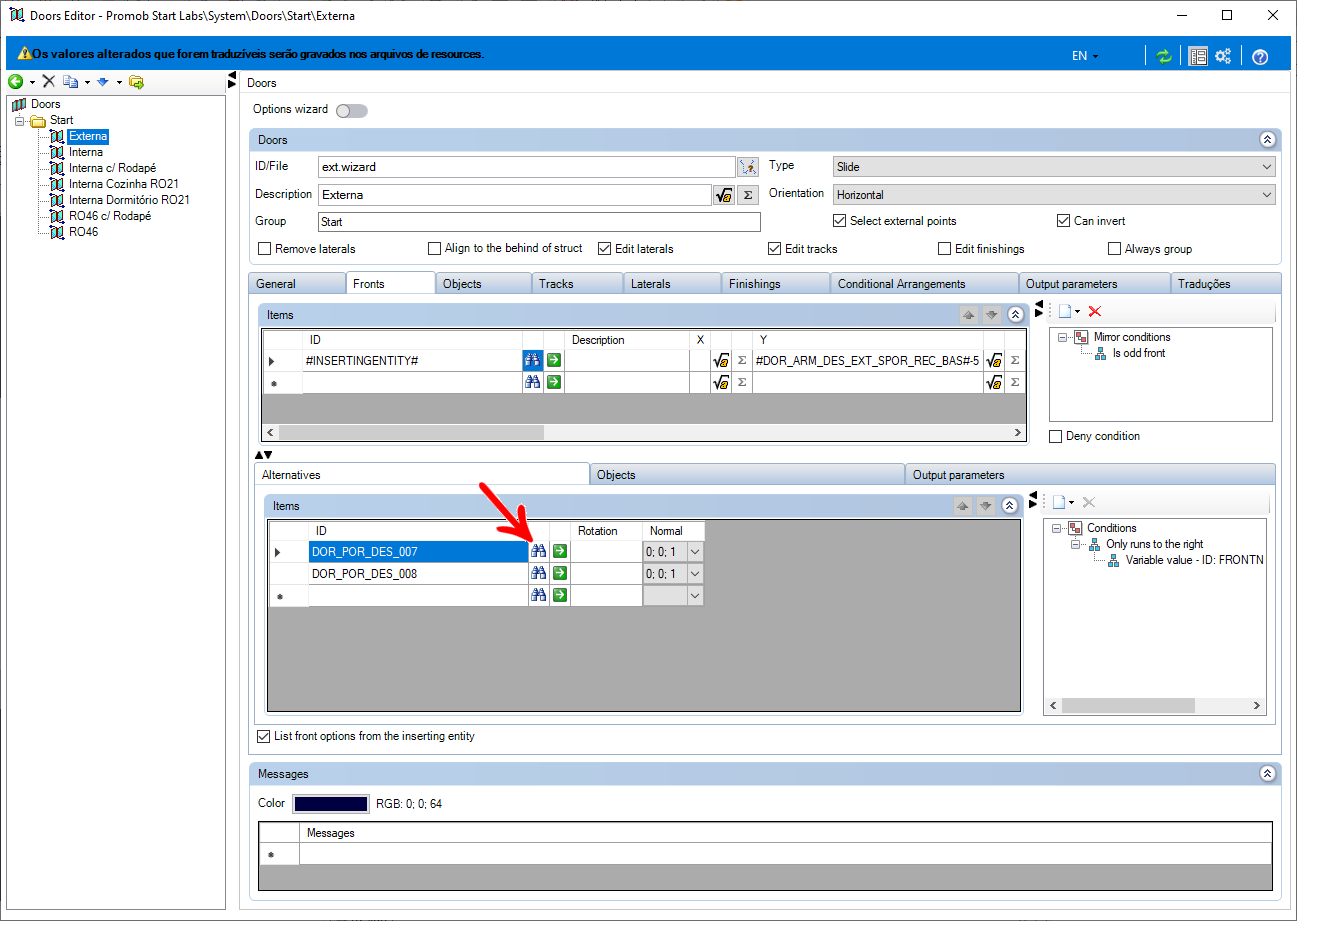This screenshot has height=934, width=1318.
Task: Select the Is odd front condition
Action: pyautogui.click(x=1139, y=353)
